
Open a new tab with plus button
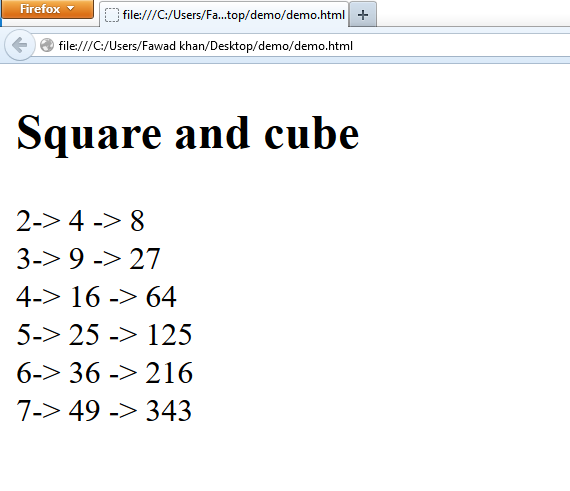[363, 15]
